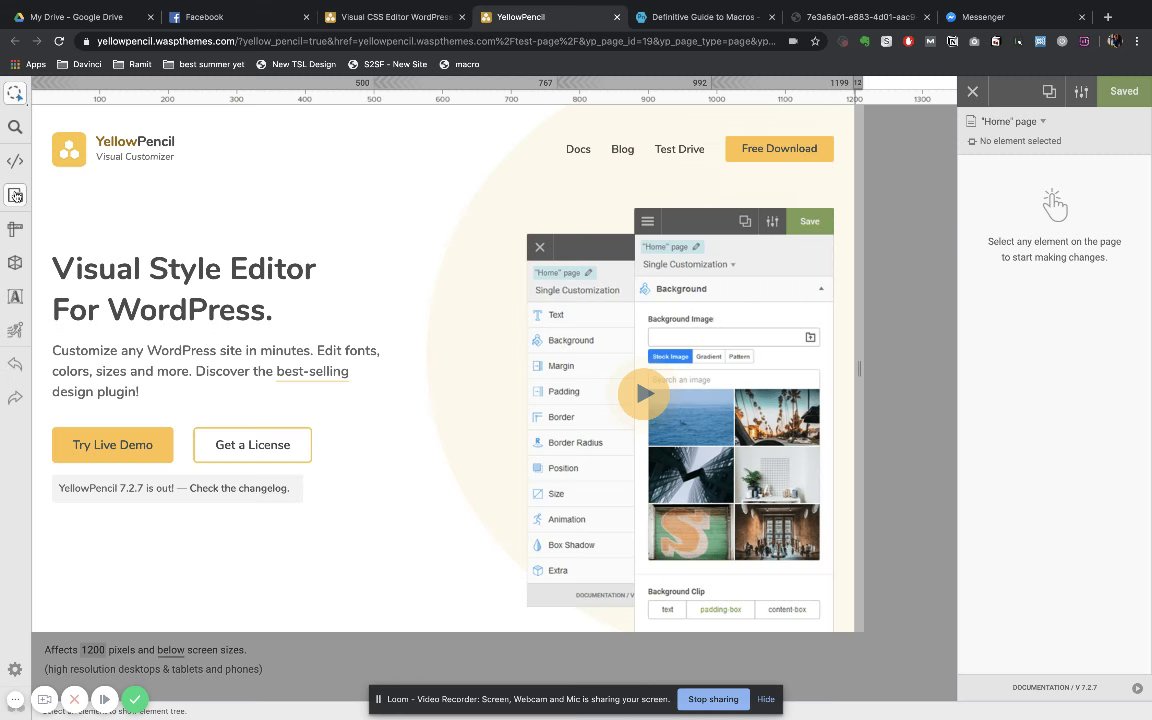Pause the Loom recording
Image resolution: width=1152 pixels, height=720 pixels.
click(104, 699)
